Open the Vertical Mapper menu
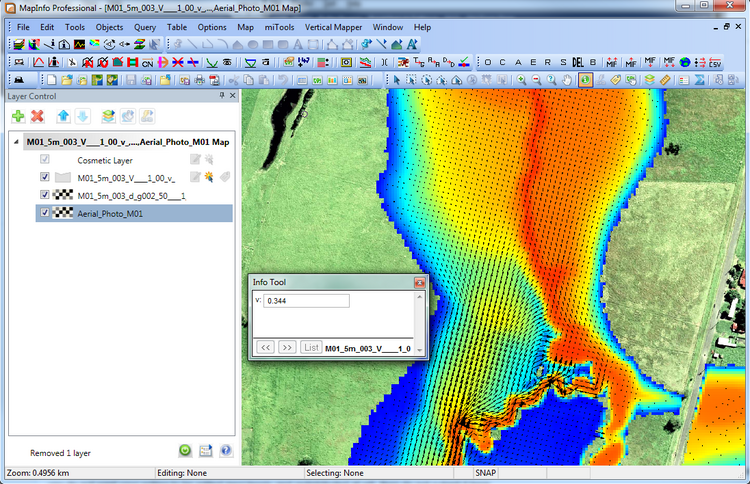 (x=332, y=27)
